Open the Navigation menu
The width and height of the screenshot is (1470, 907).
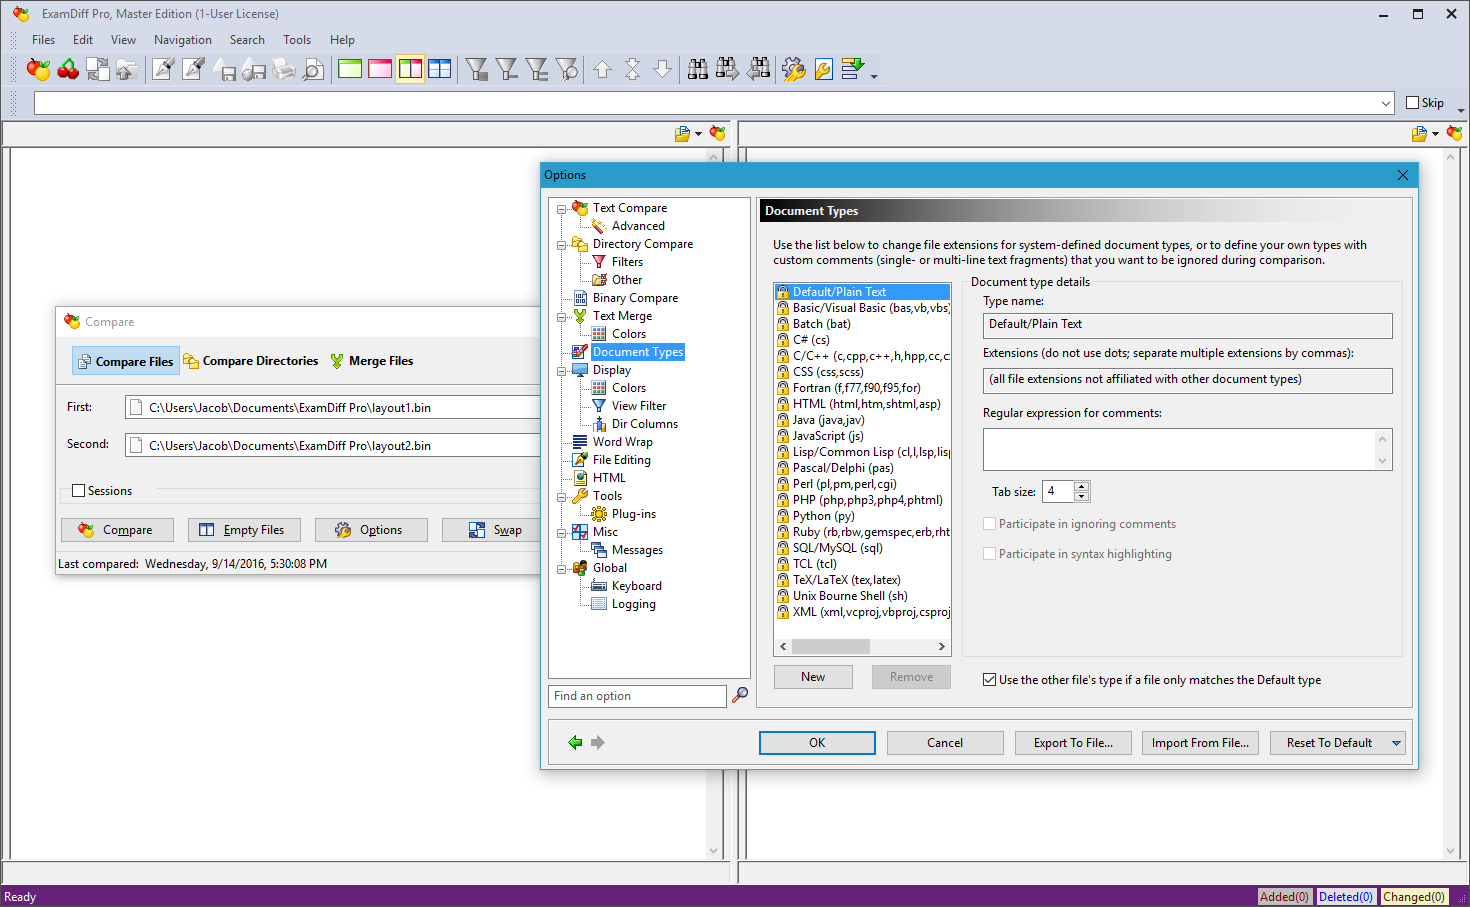click(x=183, y=40)
